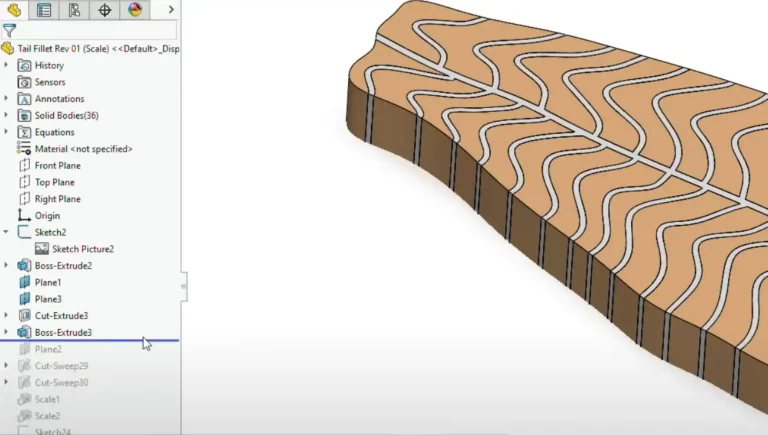Viewport: 768px width, 435px height.
Task: Open the DisplayManager color sphere tab
Action: (135, 10)
